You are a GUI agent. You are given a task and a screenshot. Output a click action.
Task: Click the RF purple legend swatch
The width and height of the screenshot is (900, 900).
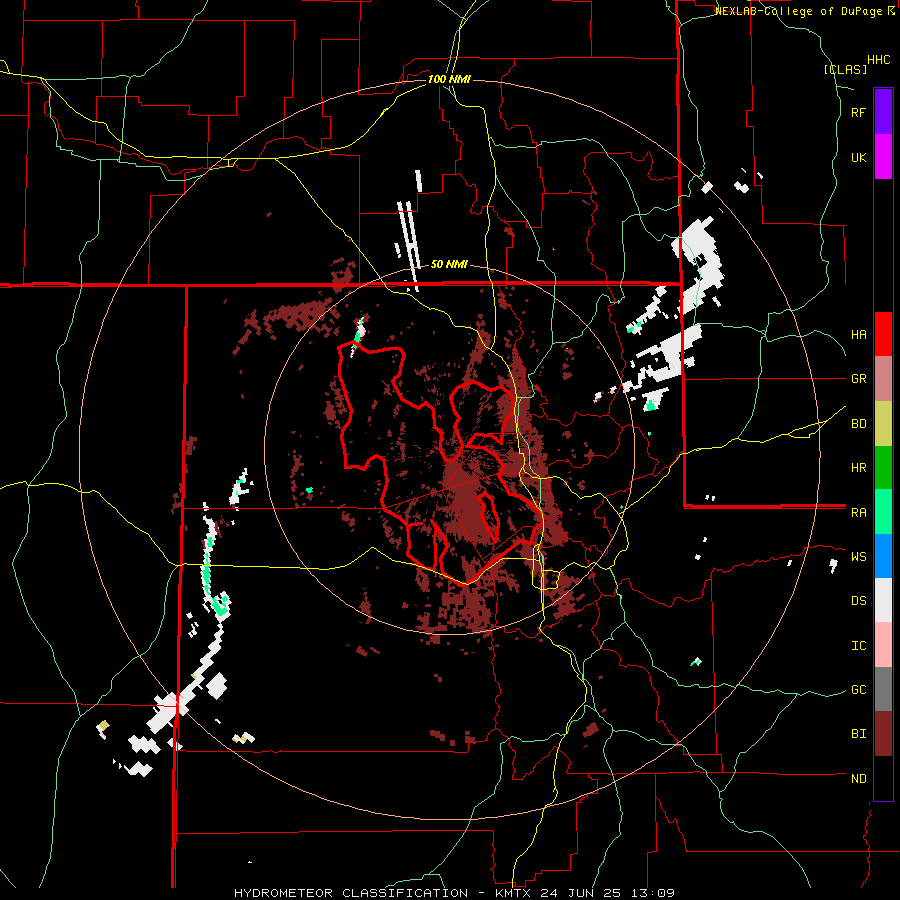[883, 112]
